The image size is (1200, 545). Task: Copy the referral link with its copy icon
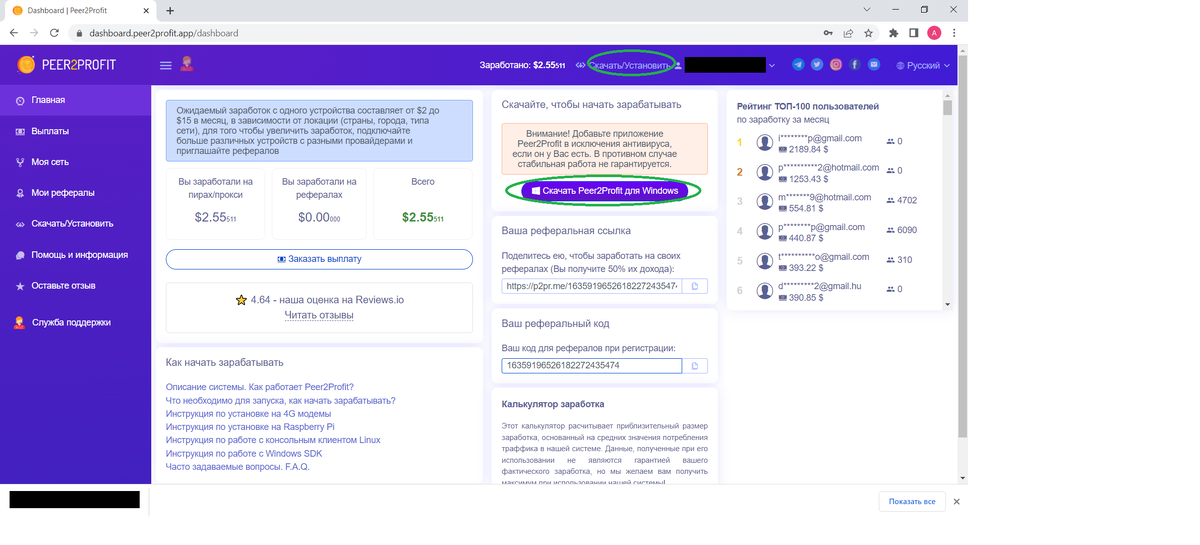(695, 286)
